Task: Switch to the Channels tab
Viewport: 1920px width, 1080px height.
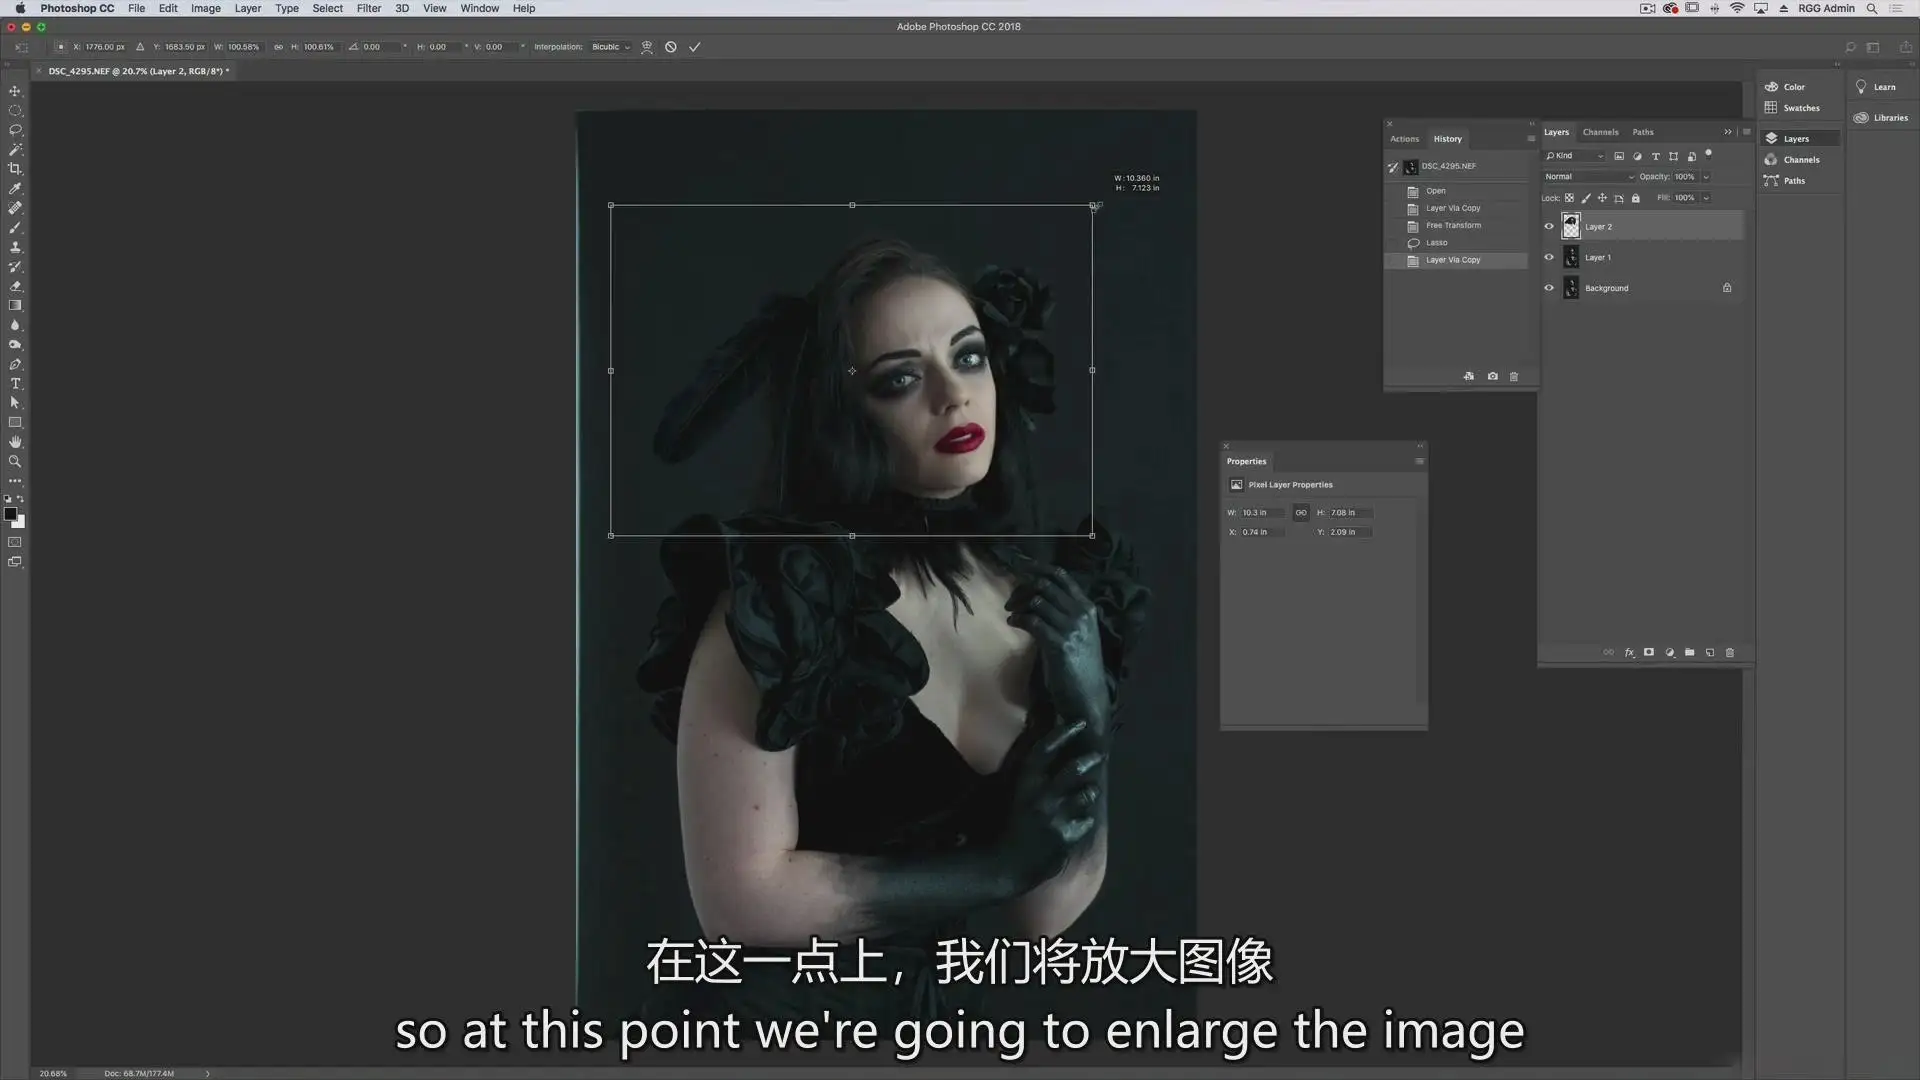Action: pyautogui.click(x=1600, y=132)
